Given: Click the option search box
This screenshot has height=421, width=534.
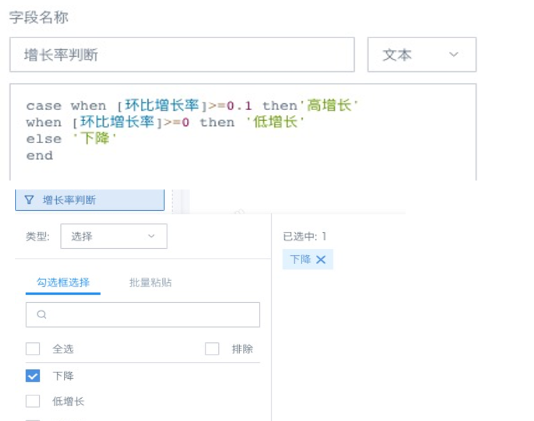Looking at the screenshot, I should 143,314.
